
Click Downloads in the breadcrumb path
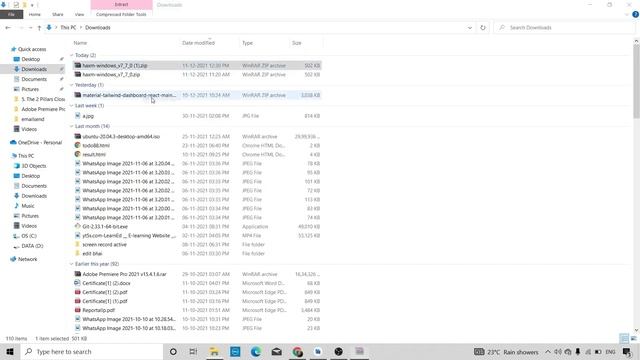tap(98, 28)
